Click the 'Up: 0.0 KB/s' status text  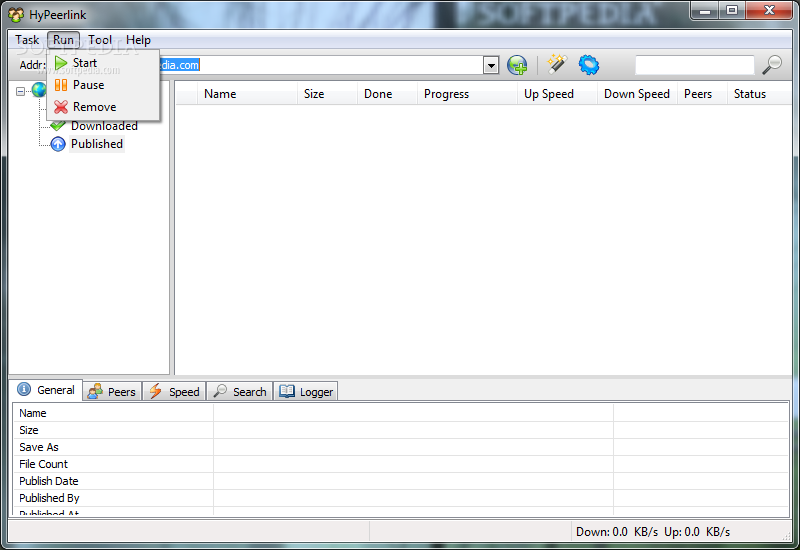[697, 532]
